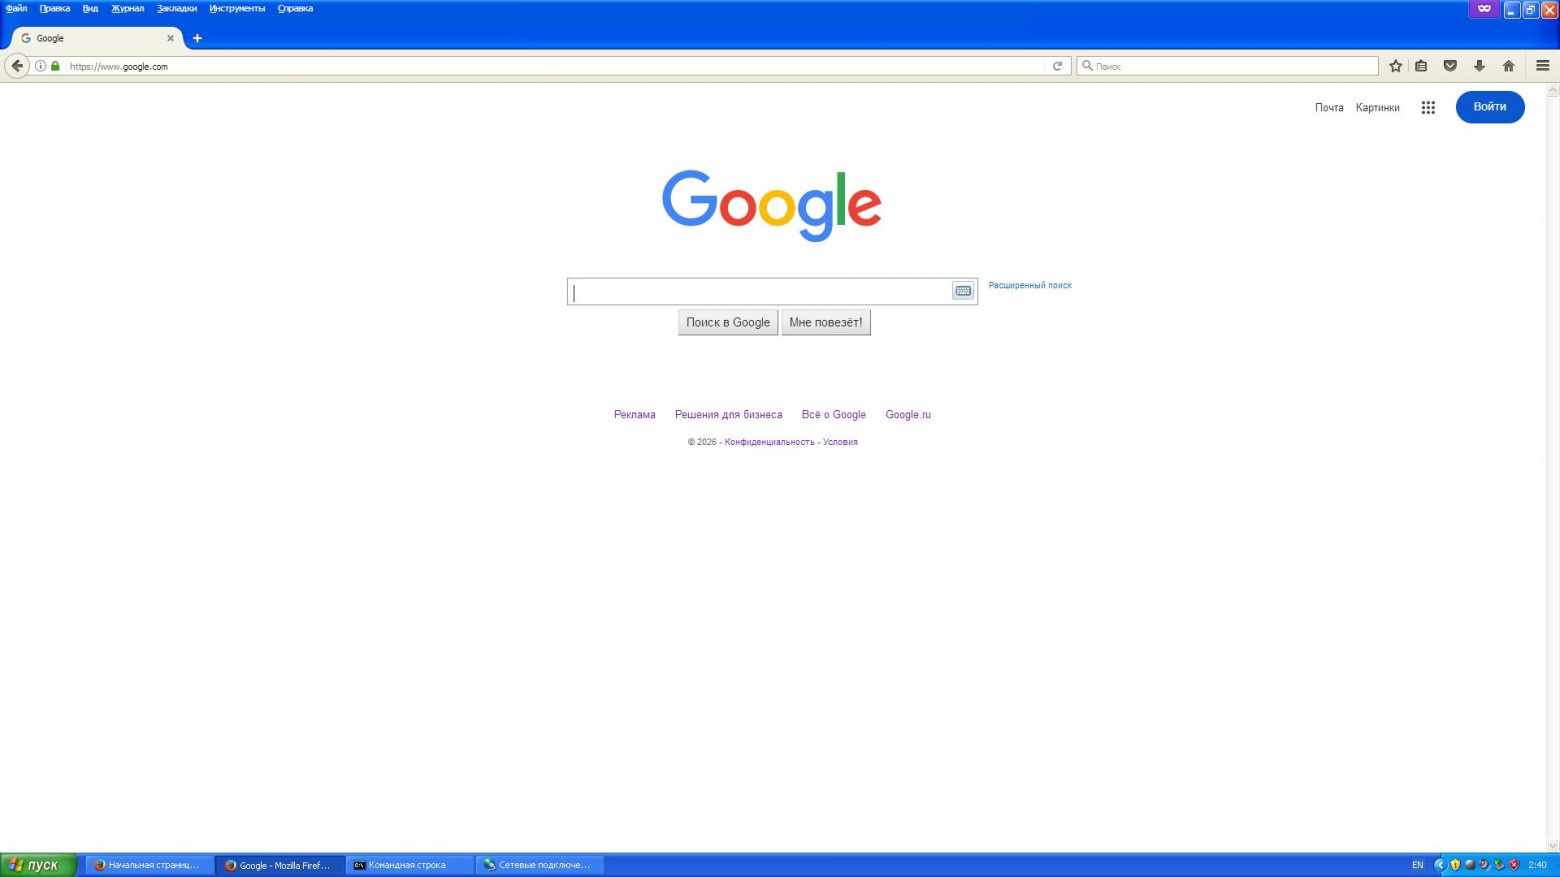Click the EN language indicator
1560x877 pixels.
[1417, 865]
